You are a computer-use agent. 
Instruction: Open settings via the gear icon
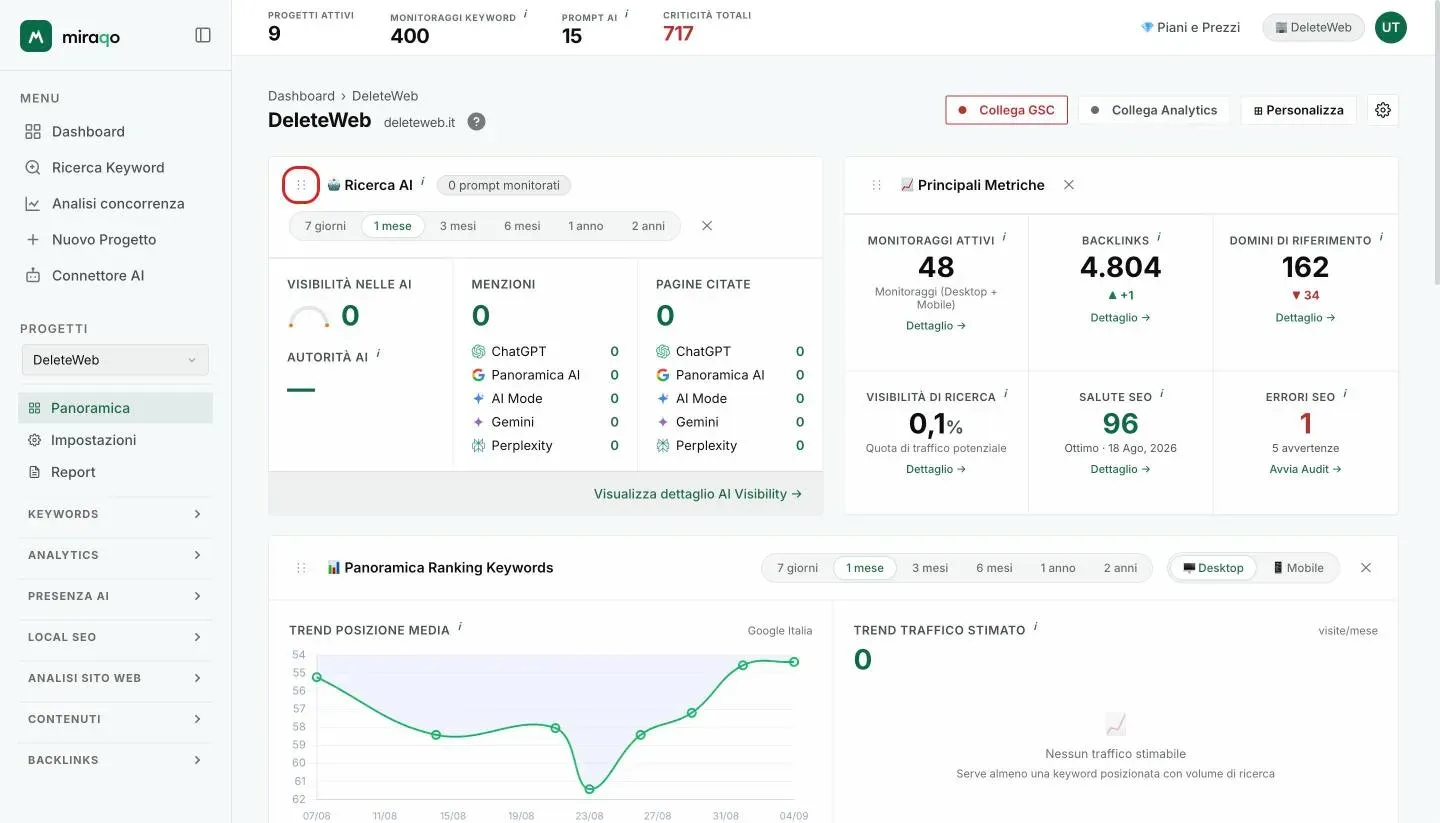1383,110
